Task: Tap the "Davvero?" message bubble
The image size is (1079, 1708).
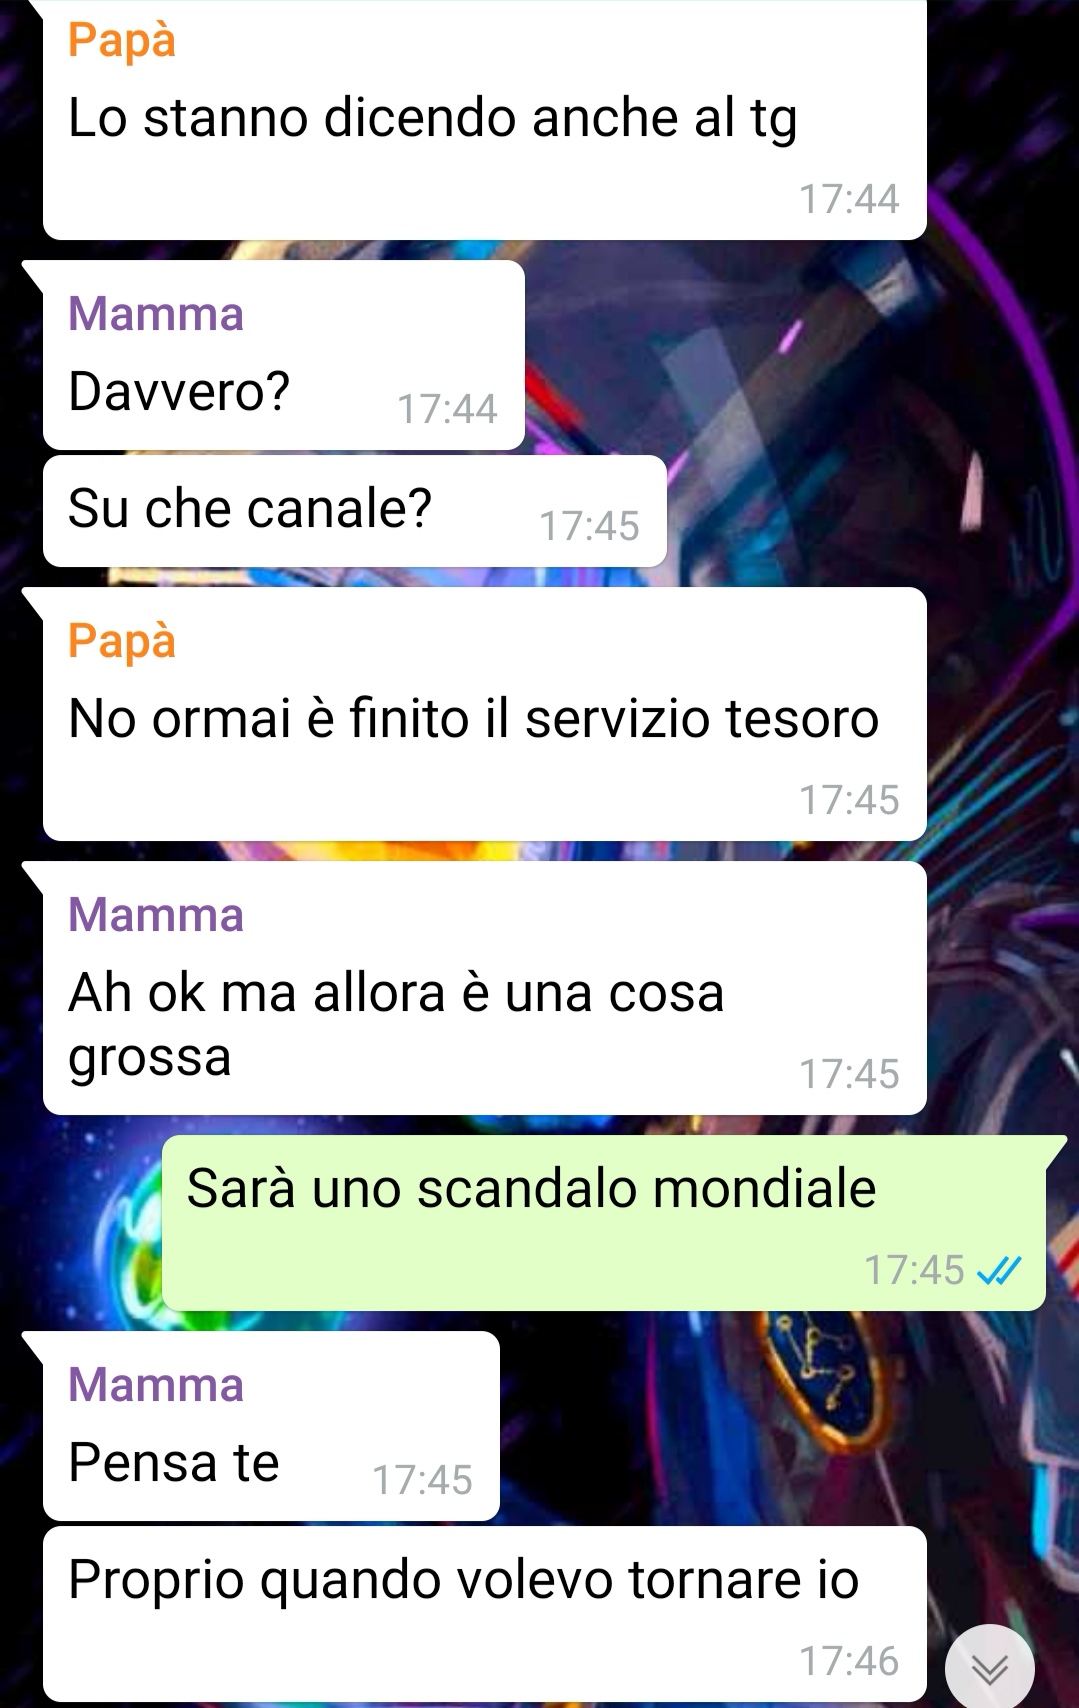Action: click(284, 355)
